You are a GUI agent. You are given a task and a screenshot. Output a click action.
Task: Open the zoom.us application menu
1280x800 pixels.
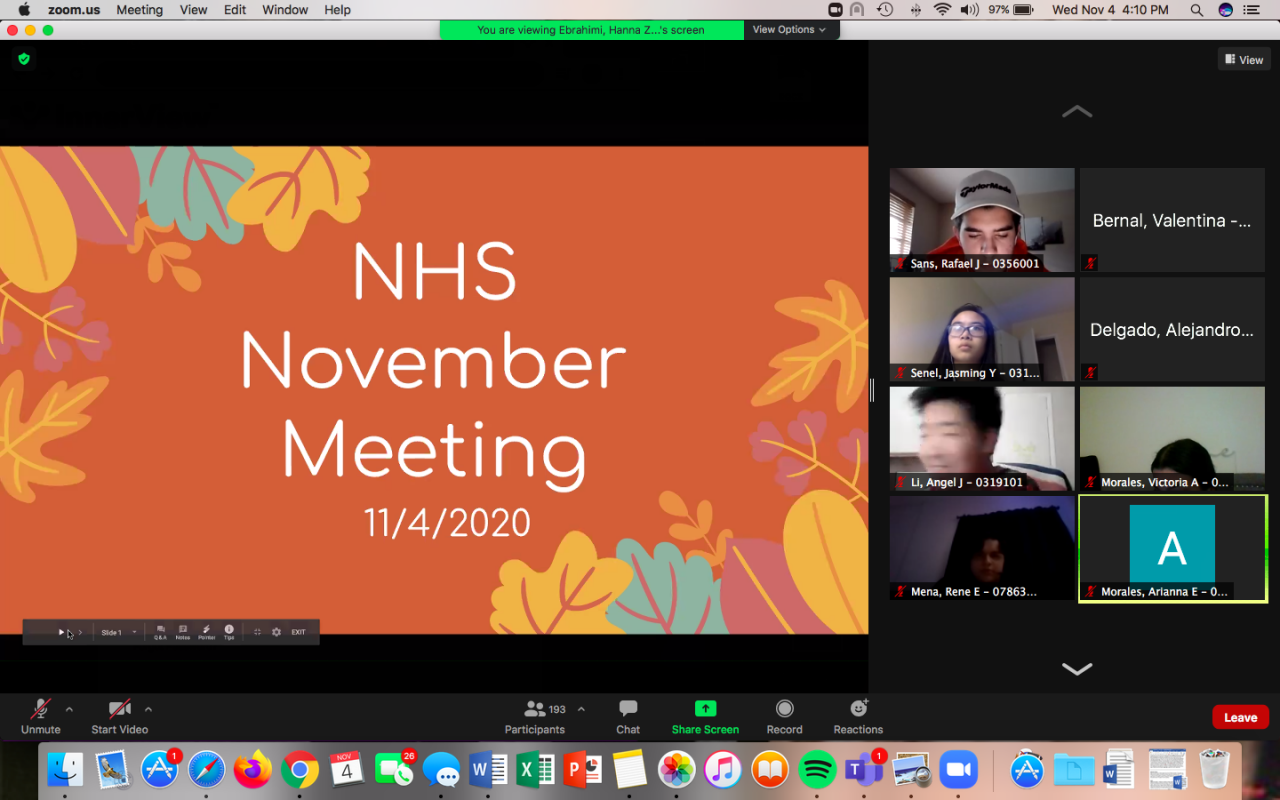click(x=72, y=10)
